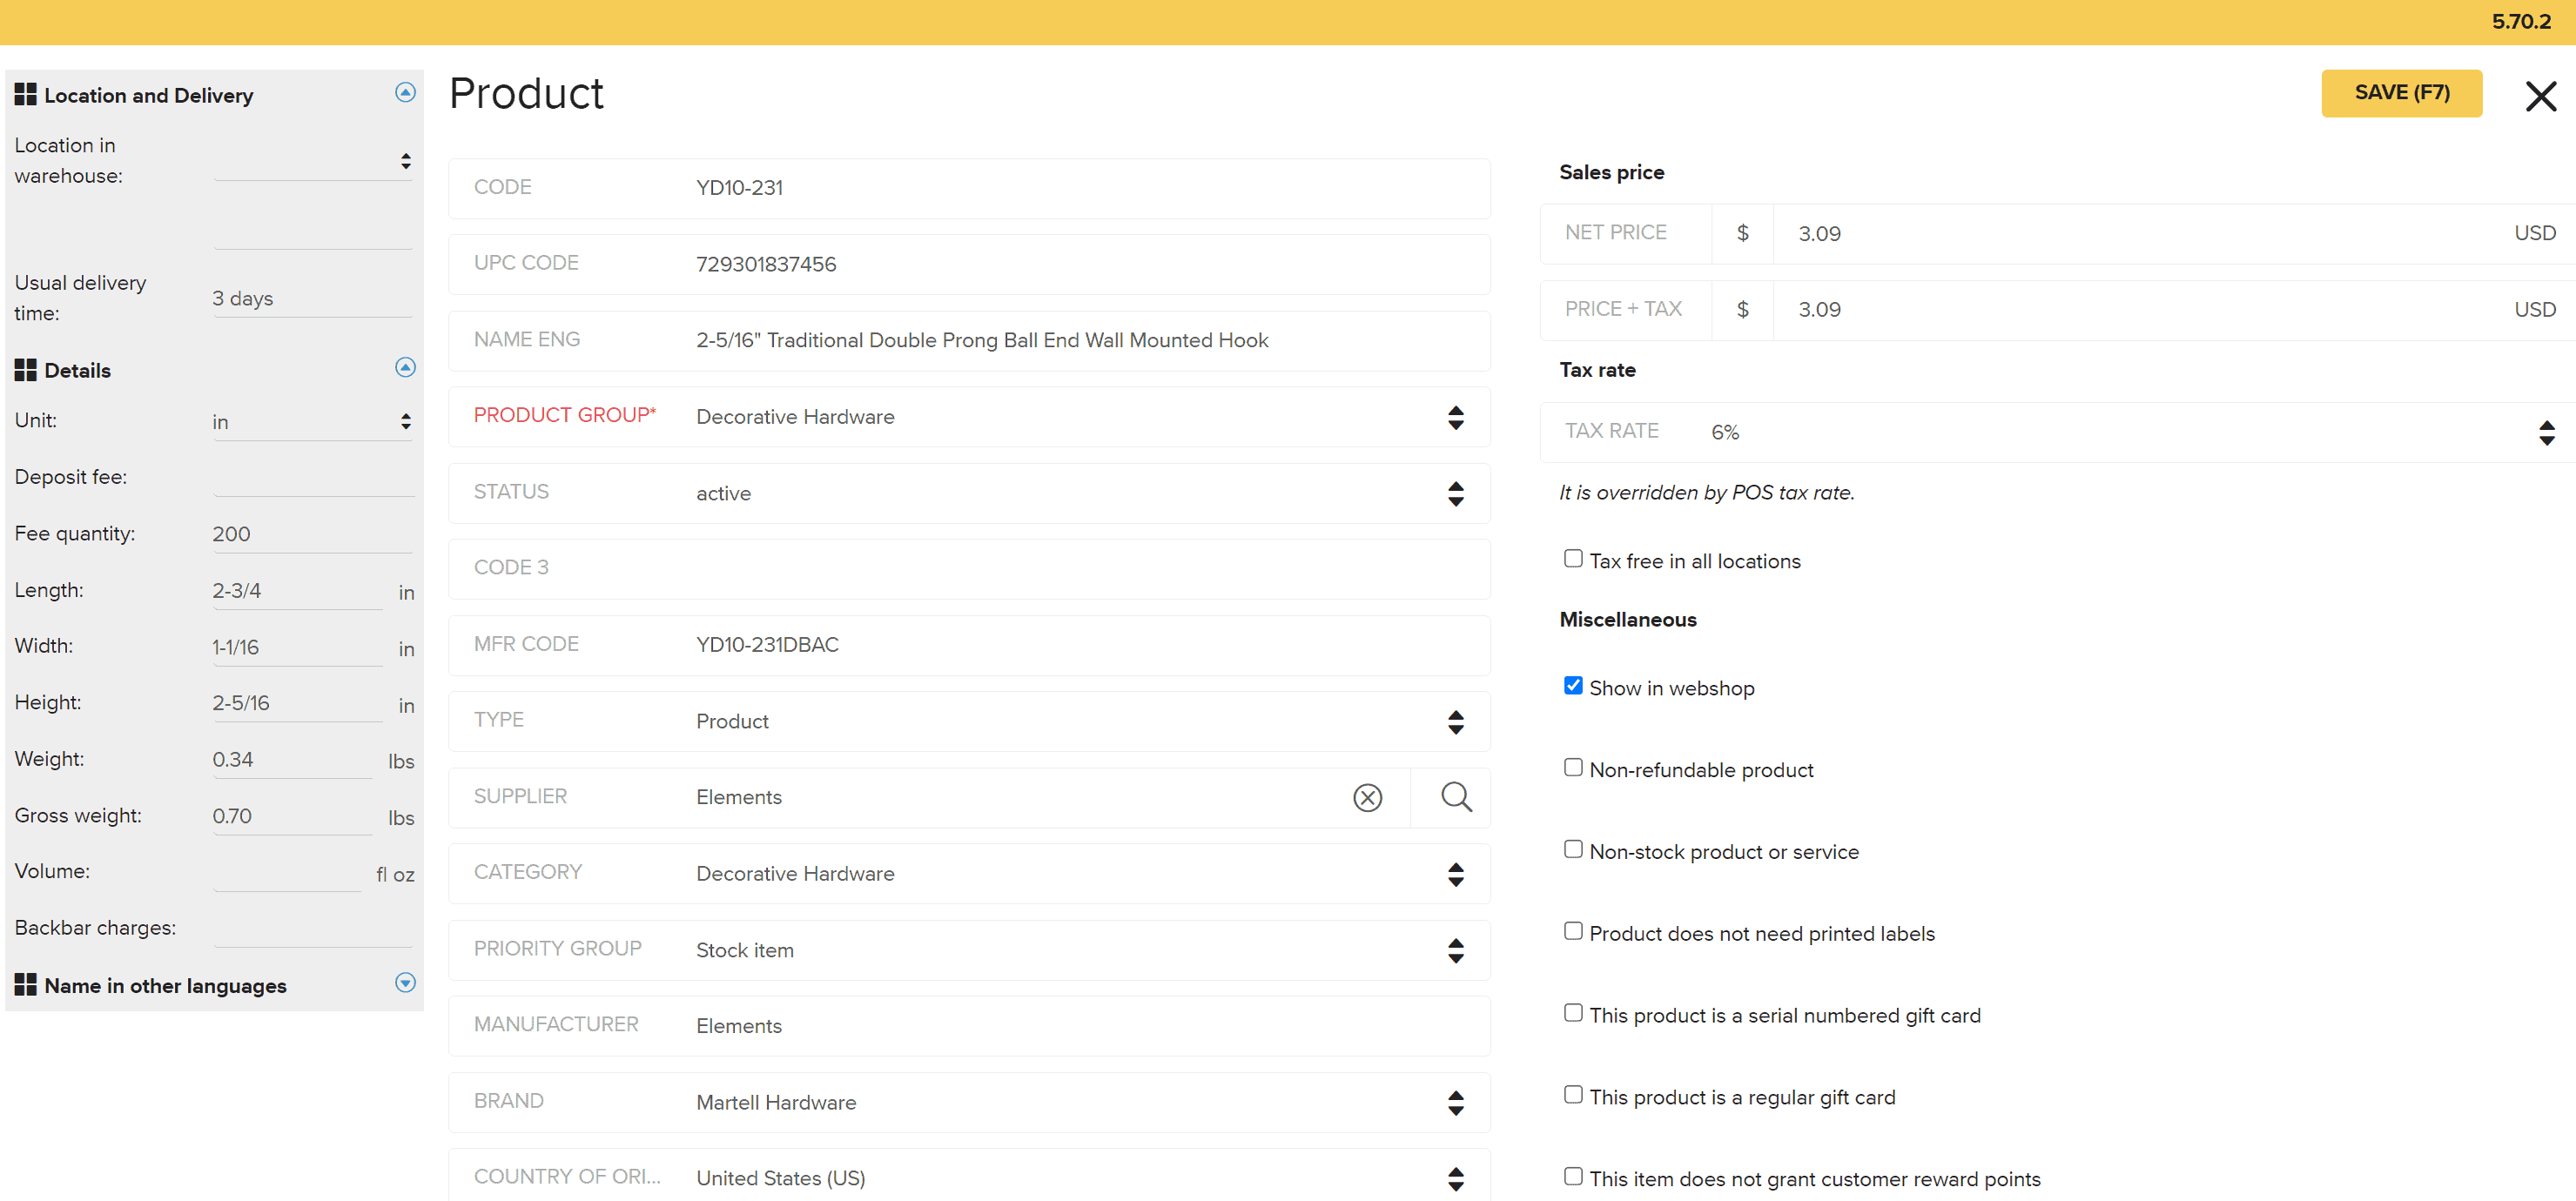This screenshot has height=1201, width=2576.
Task: Click the supplier clear (X) icon
Action: coord(1369,797)
